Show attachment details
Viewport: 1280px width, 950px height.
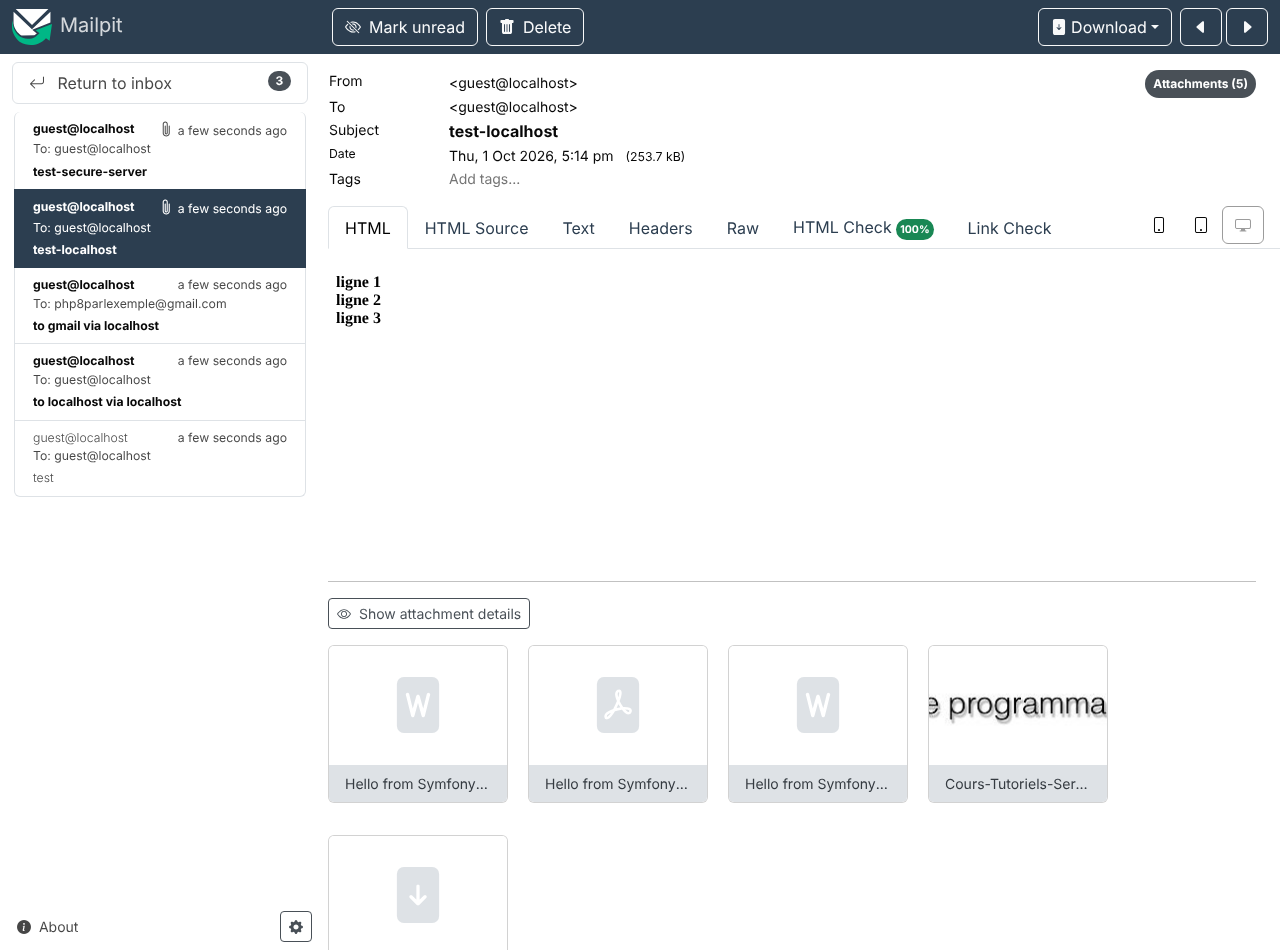[429, 614]
